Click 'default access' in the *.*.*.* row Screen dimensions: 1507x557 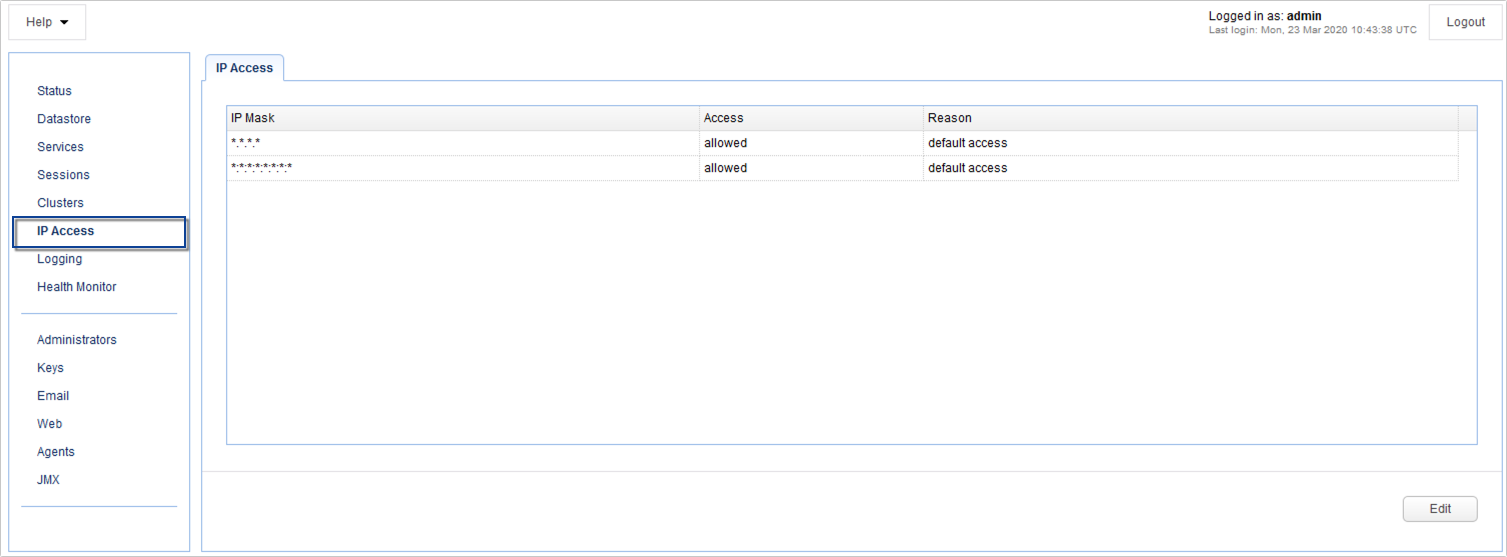pos(967,143)
